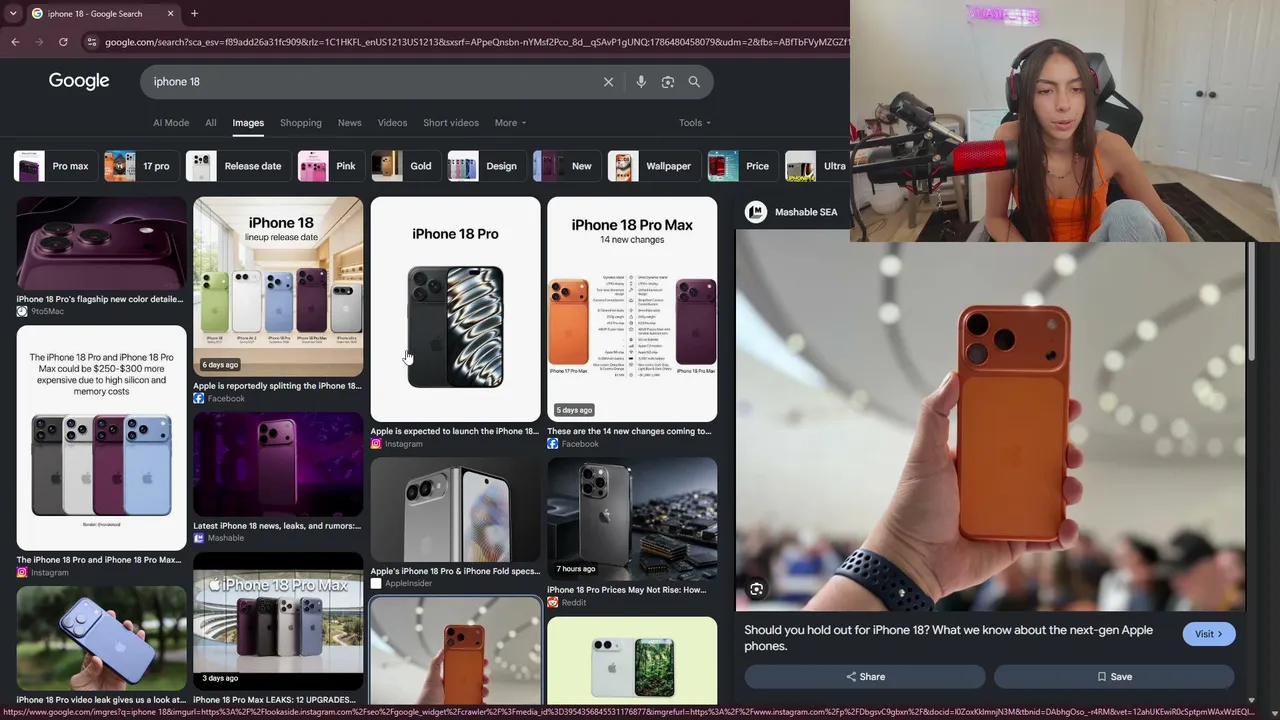Open the Videos tab
The image size is (1280, 720).
tap(392, 123)
